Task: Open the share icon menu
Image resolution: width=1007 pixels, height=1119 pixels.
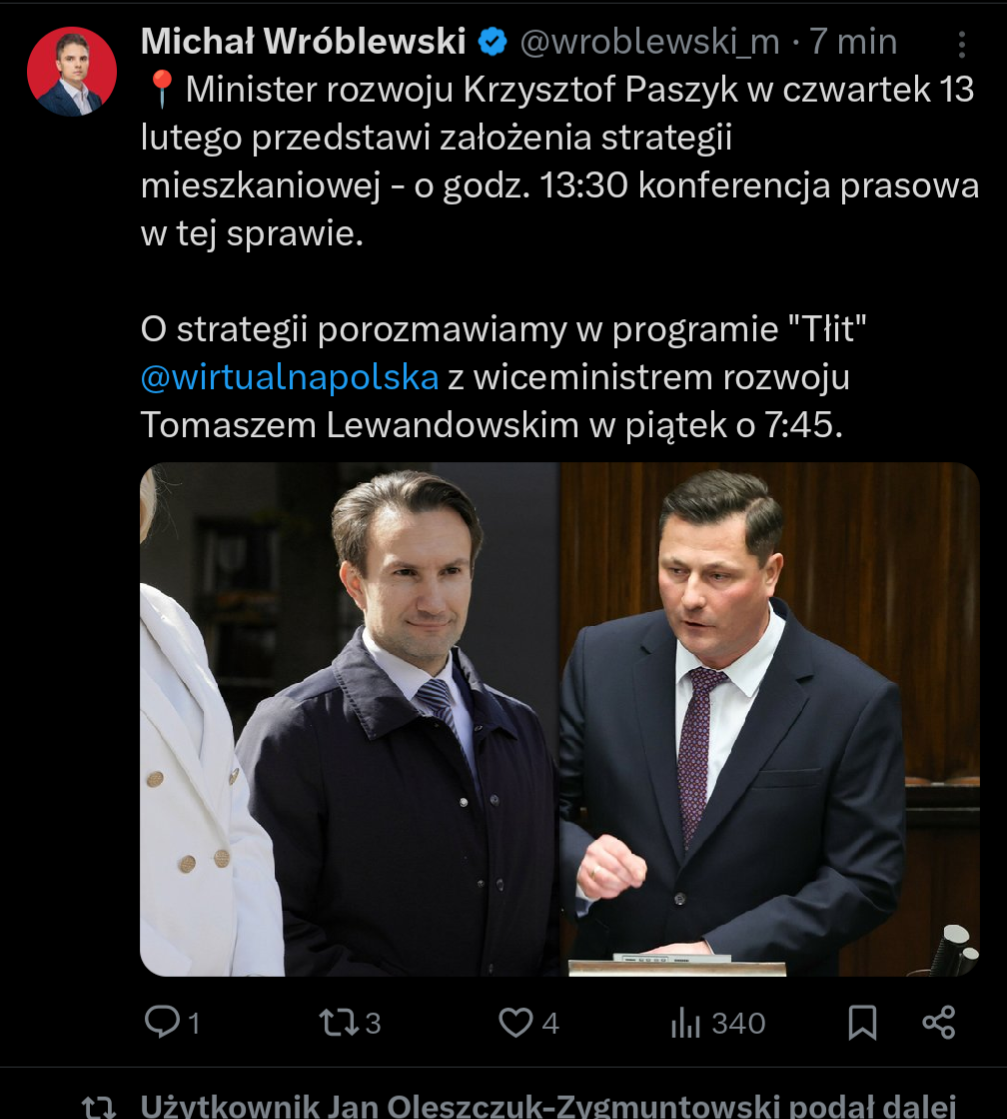Action: click(x=938, y=1022)
